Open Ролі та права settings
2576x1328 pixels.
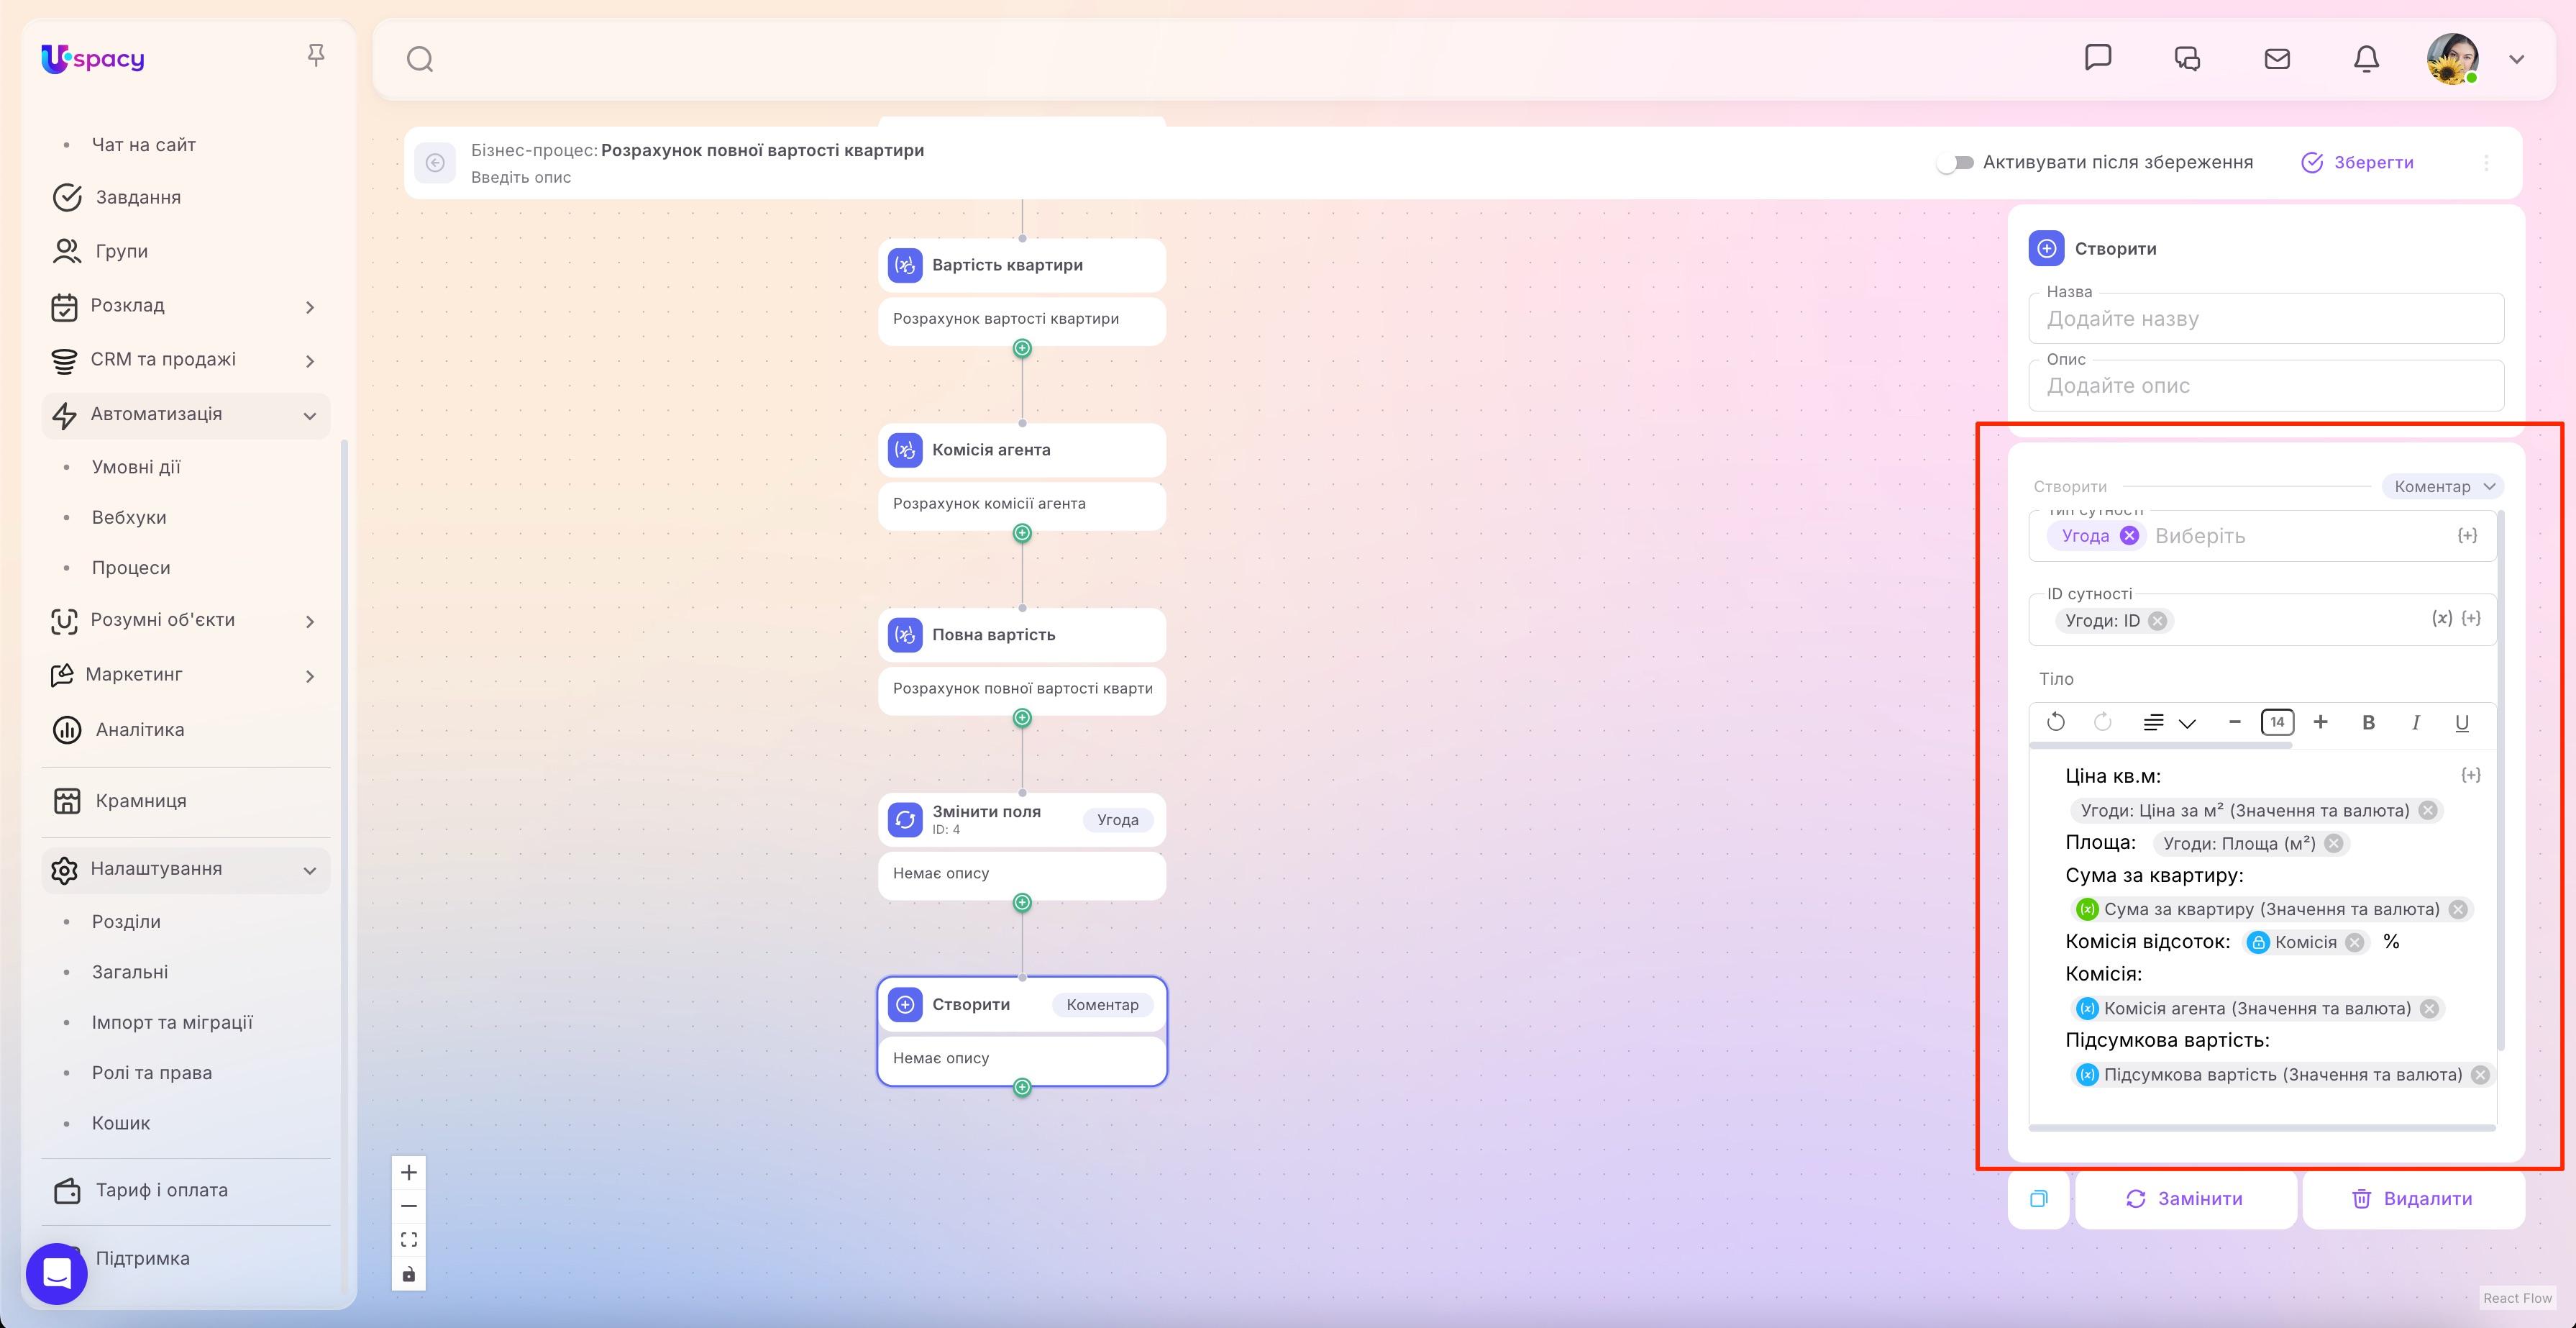(152, 1072)
